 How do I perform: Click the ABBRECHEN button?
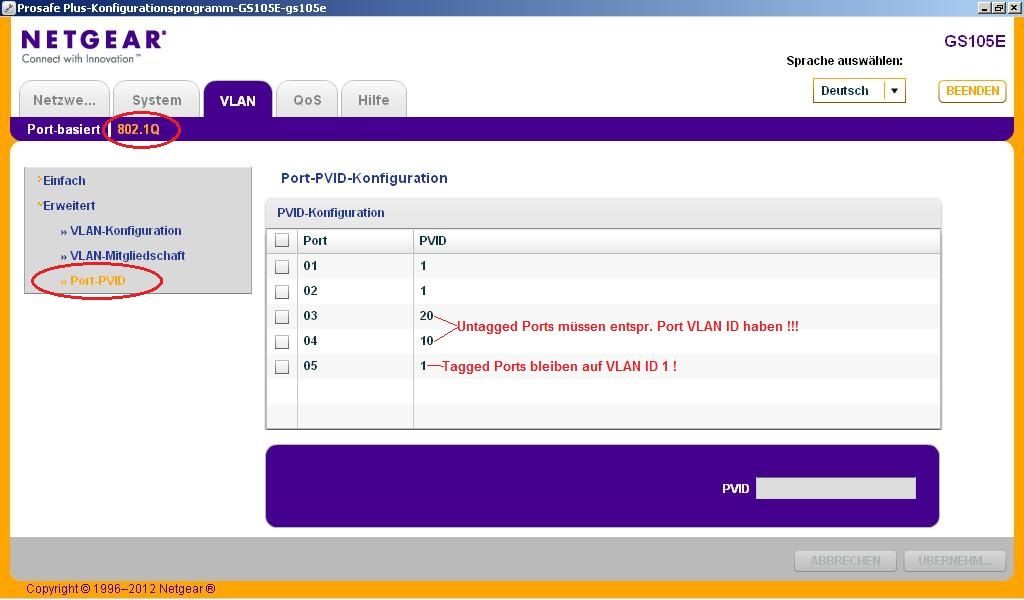click(846, 561)
